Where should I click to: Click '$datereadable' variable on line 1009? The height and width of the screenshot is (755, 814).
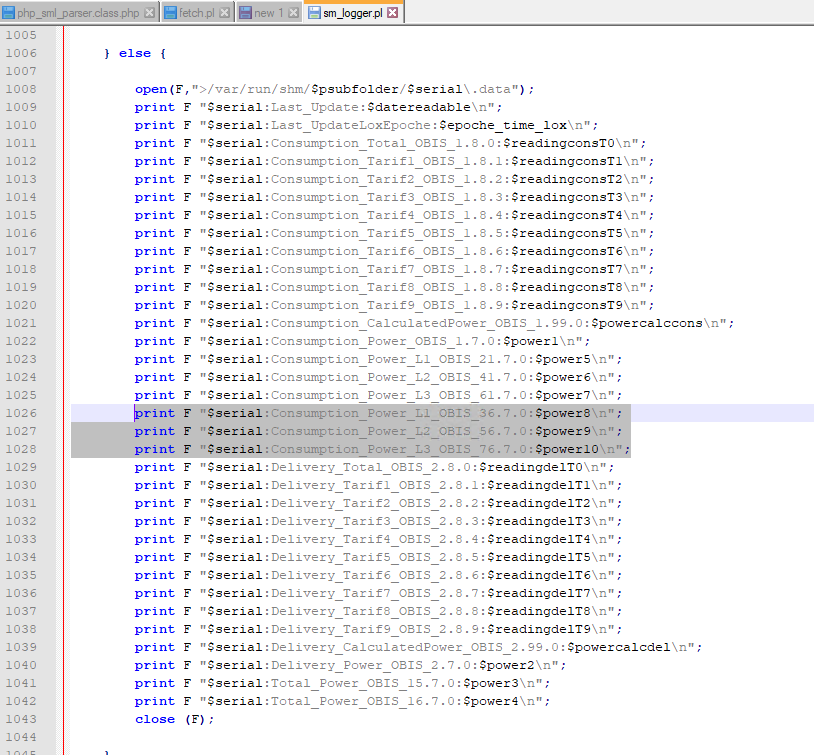[418, 107]
